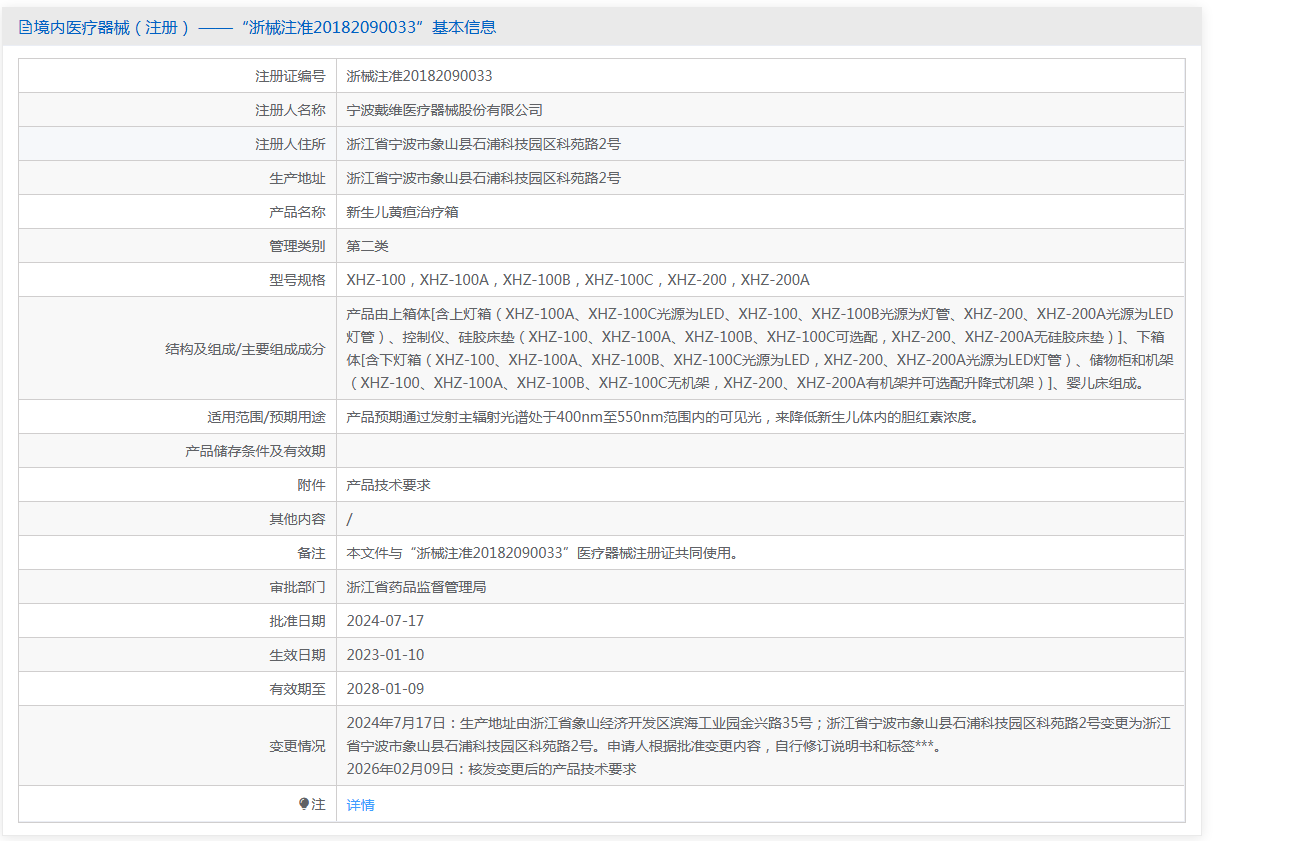Click the 产品名称 label
Screen dimensions: 1295x841
297,212
